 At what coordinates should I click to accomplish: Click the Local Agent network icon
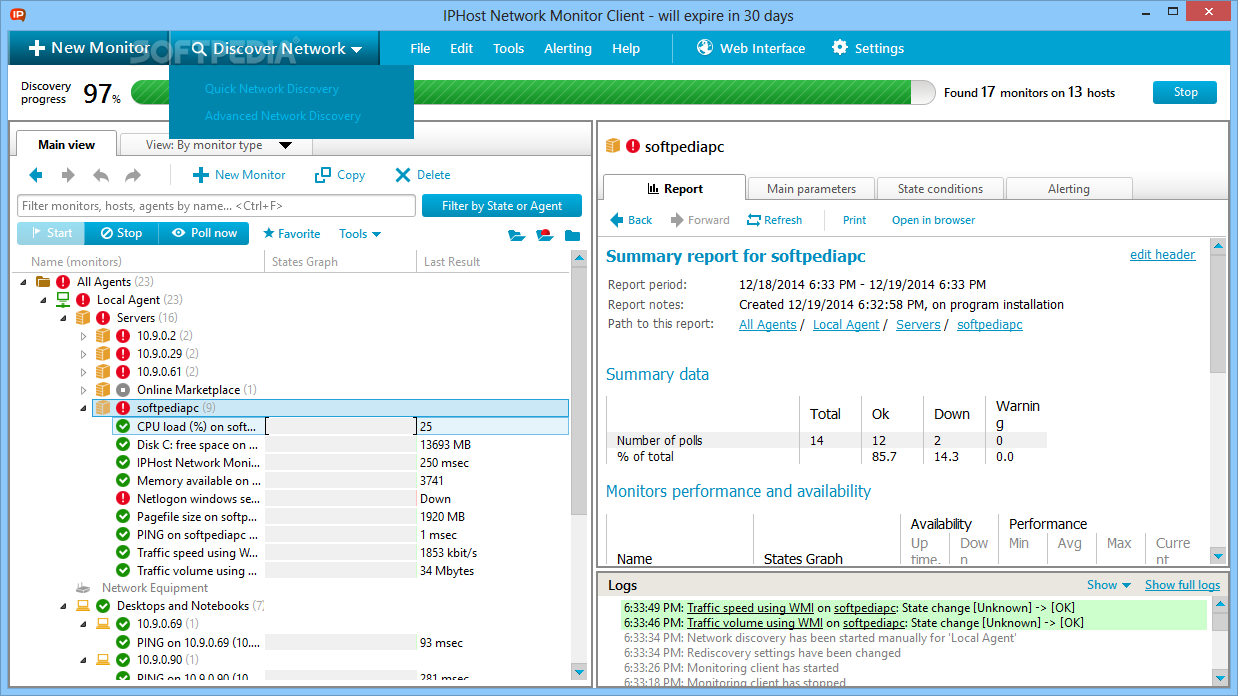click(63, 300)
